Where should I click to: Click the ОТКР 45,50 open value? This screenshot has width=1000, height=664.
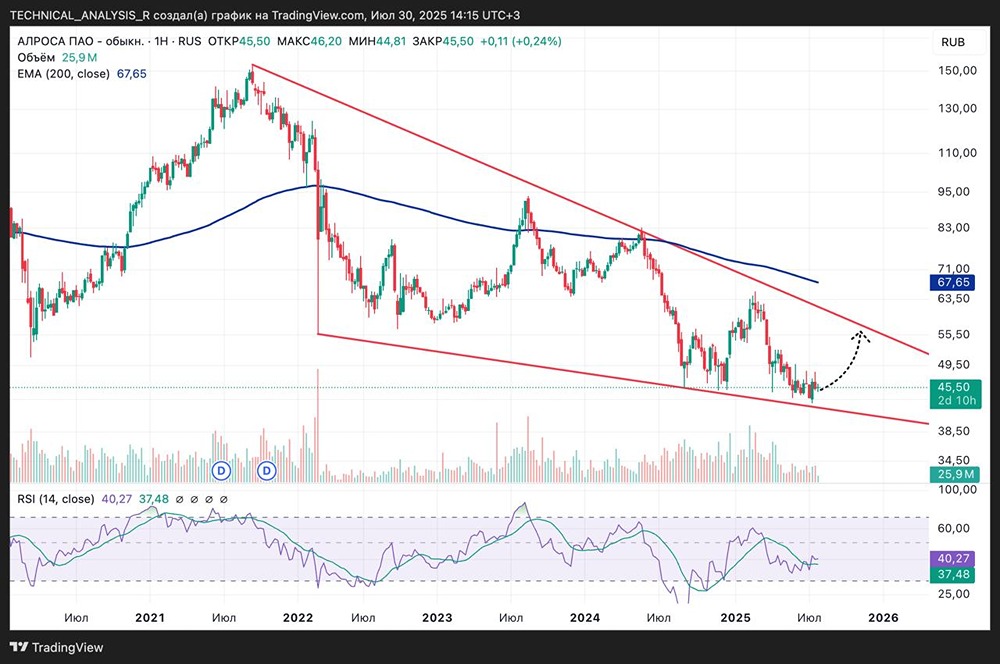(x=239, y=41)
